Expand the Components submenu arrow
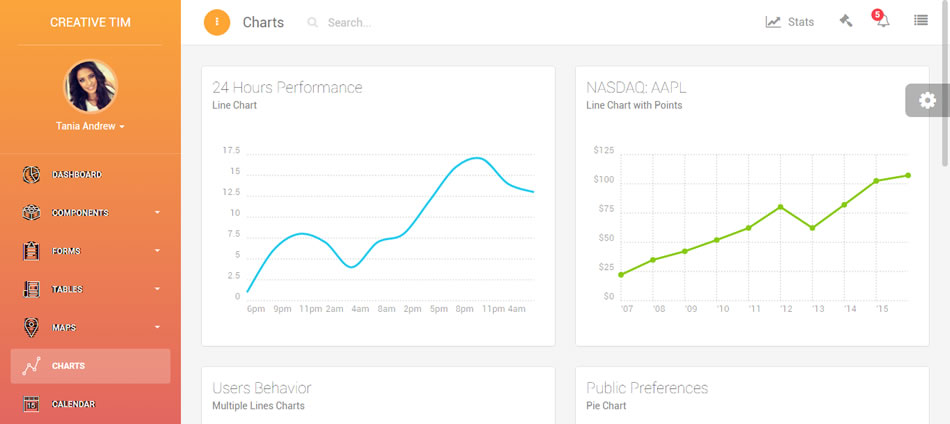Viewport: 950px width, 424px height. (x=157, y=213)
